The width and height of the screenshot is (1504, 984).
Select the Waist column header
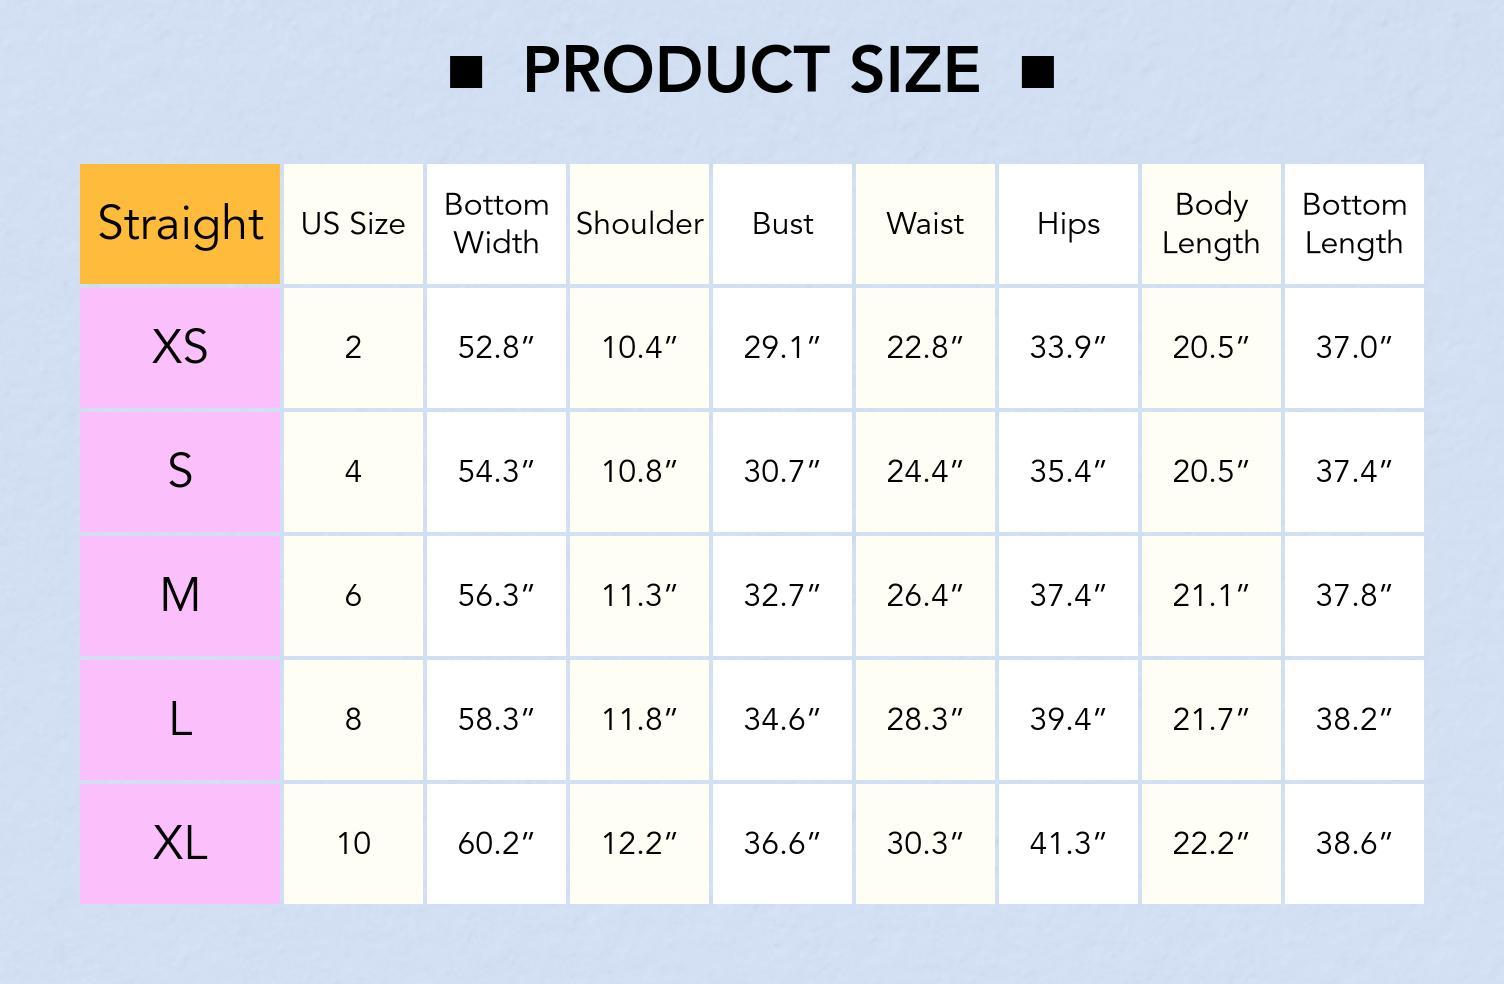[925, 224]
